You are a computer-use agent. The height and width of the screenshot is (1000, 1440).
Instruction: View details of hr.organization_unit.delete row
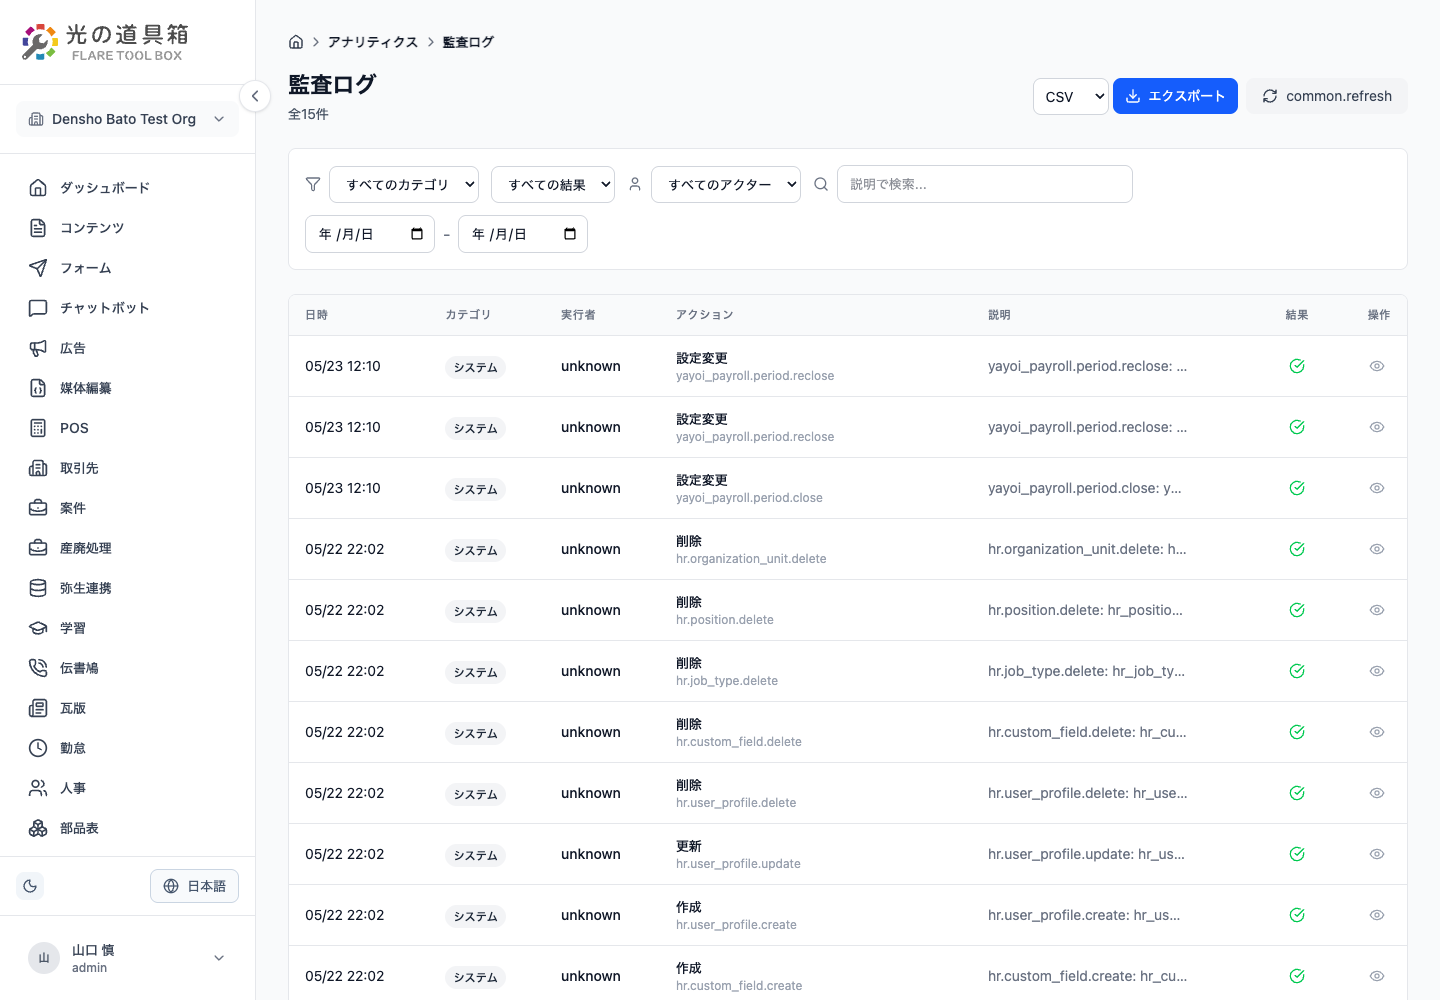click(x=1377, y=549)
